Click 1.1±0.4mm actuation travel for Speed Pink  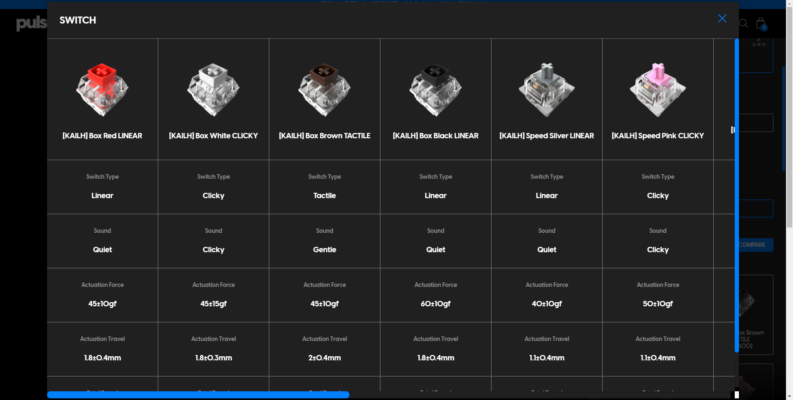[657, 358]
